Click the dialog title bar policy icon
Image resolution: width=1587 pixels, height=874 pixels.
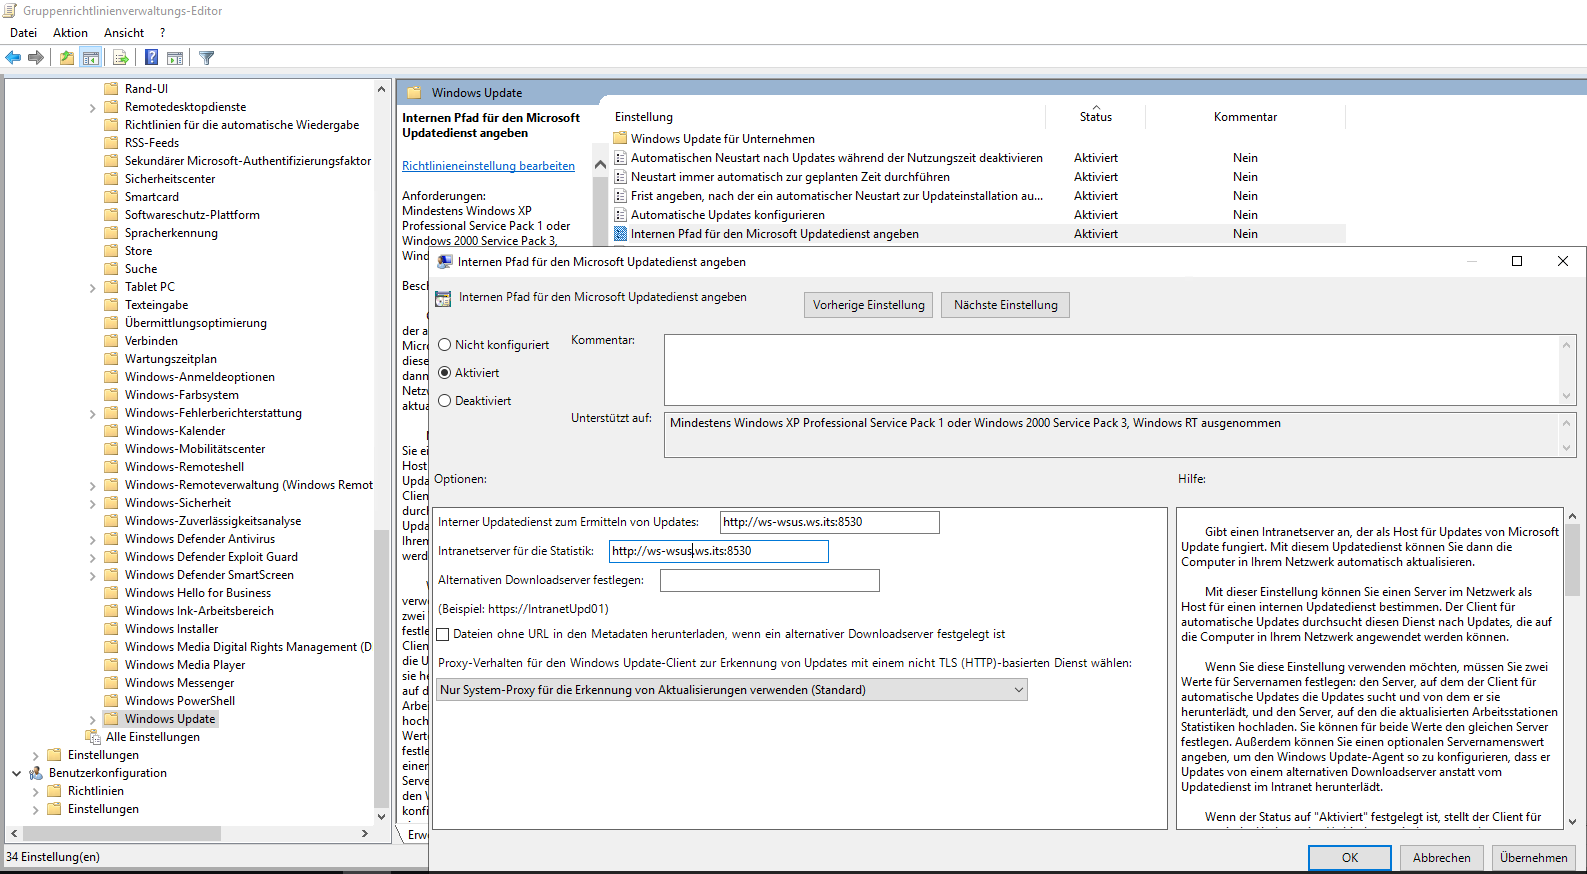pyautogui.click(x=445, y=262)
